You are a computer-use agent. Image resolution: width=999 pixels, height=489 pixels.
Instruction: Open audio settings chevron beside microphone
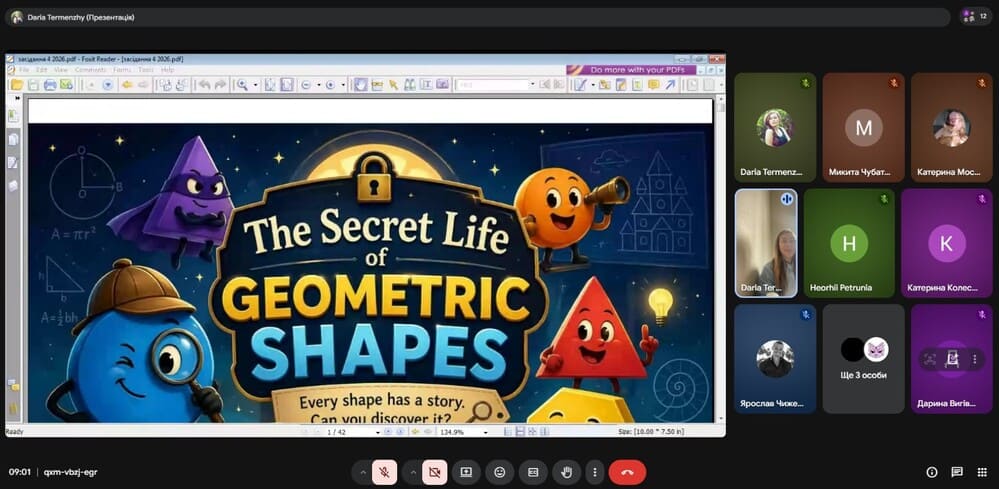363,472
